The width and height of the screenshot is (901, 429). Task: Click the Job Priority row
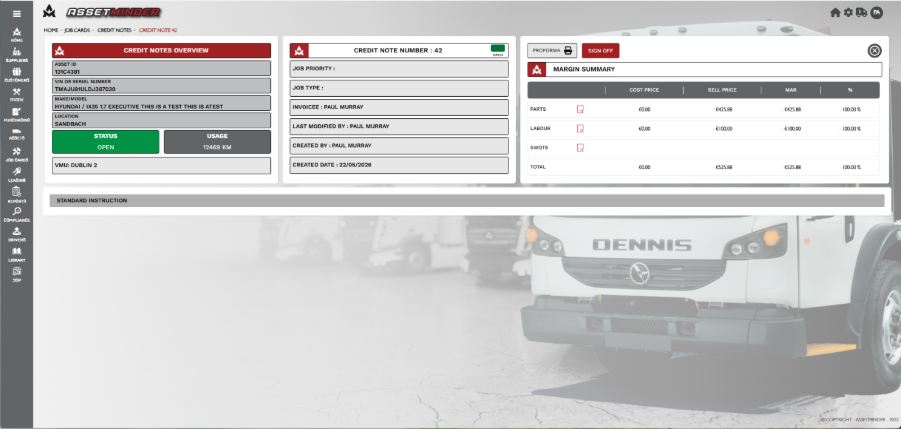click(399, 69)
